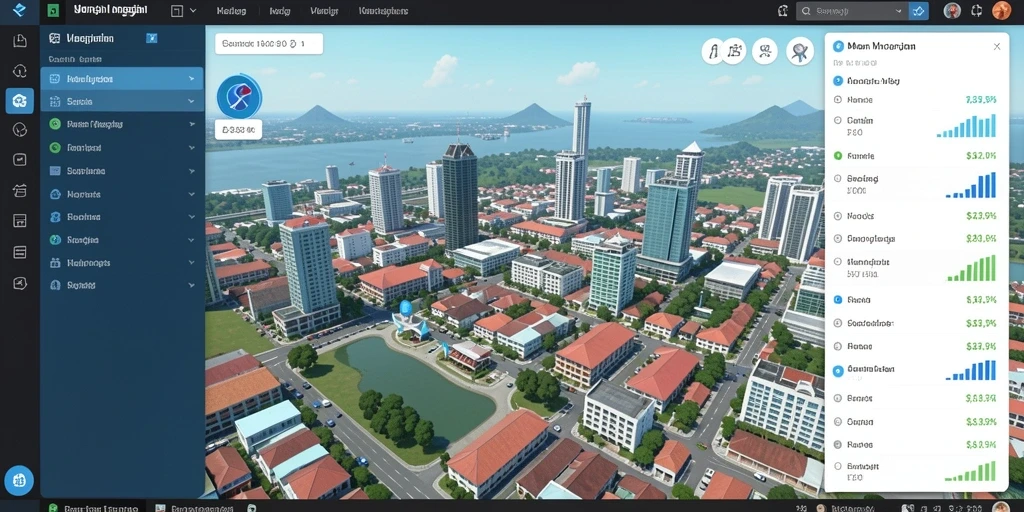Click the blue app logo in top-left corner

click(19, 10)
